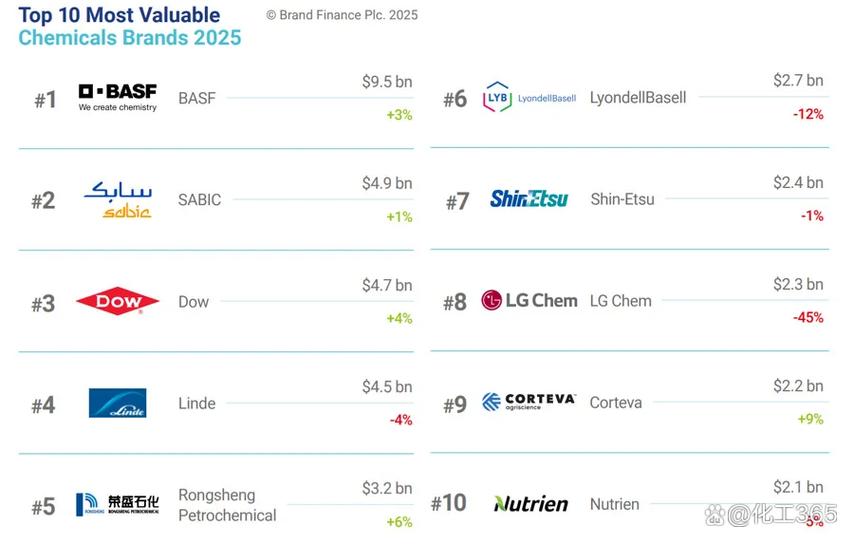This screenshot has width=854, height=544.
Task: Select the #10 rank number
Action: (449, 503)
